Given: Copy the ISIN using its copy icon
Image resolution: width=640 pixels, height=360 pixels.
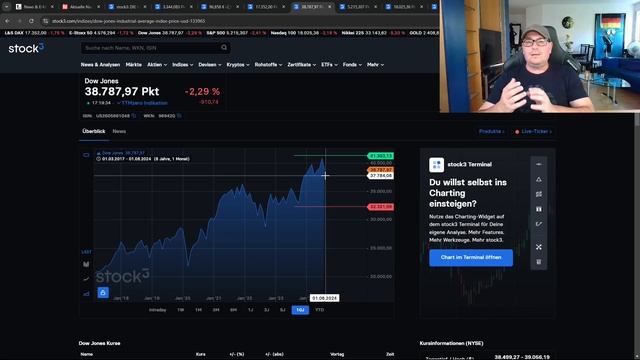Looking at the screenshot, I should pos(134,116).
